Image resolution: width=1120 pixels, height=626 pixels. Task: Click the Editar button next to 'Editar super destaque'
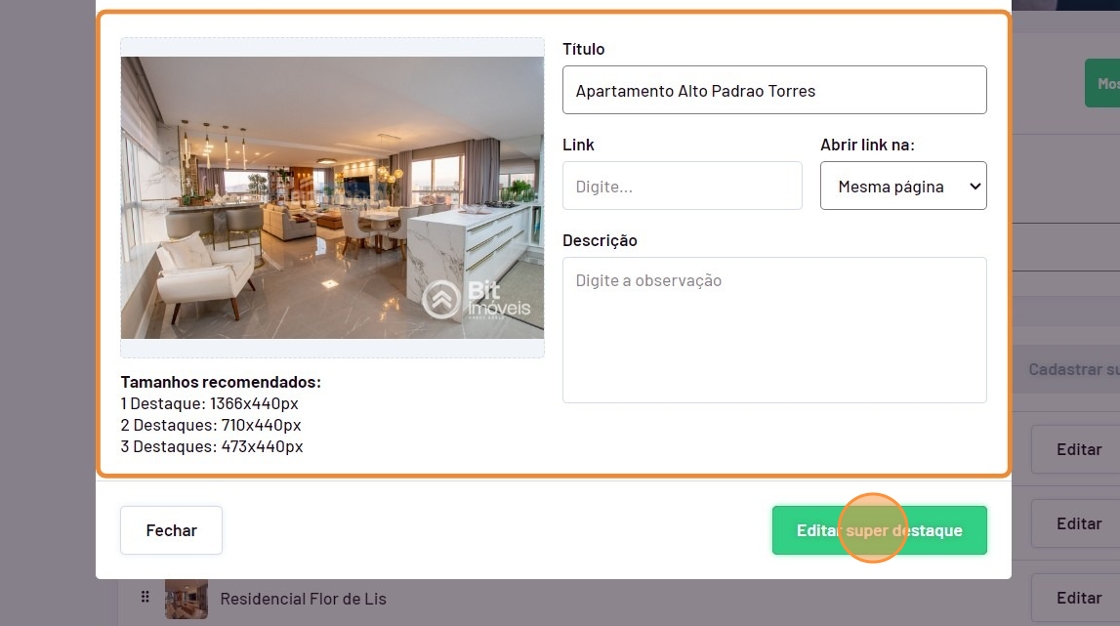(1078, 524)
